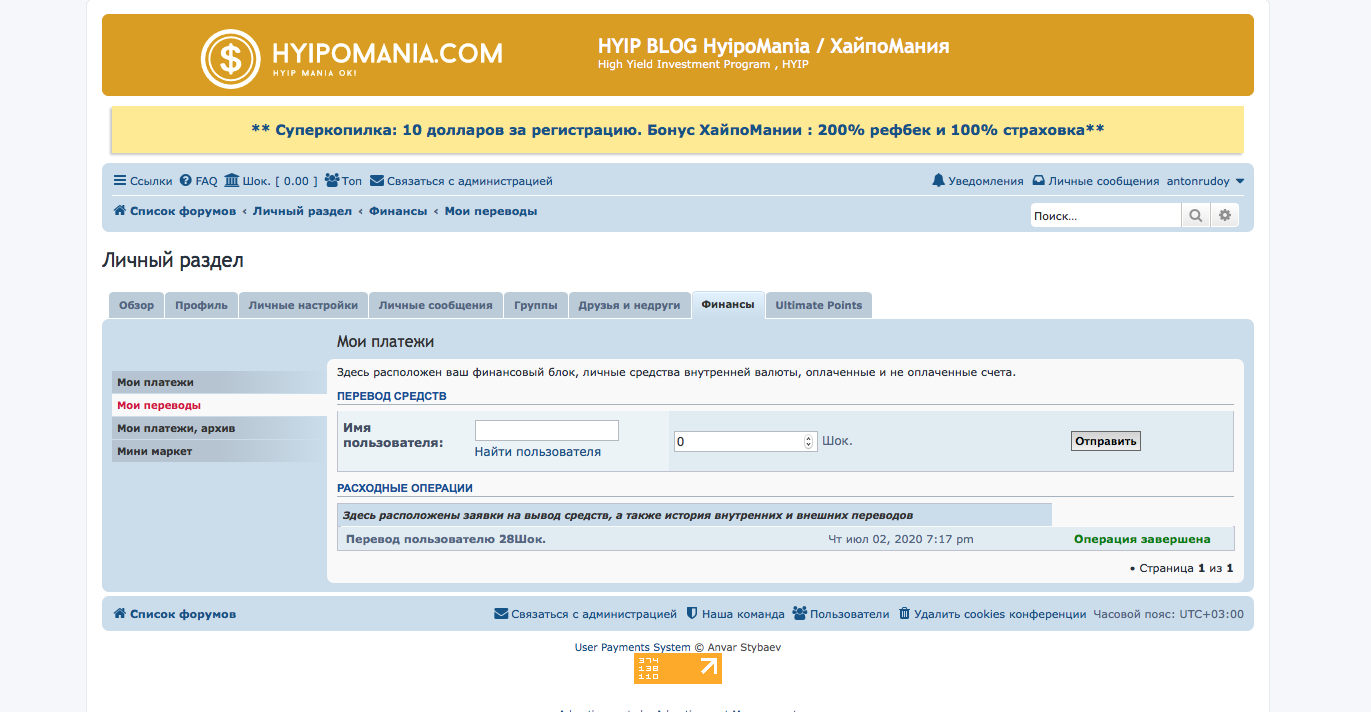This screenshot has width=1371, height=712.
Task: Open the Топ users link
Action: pos(343,181)
